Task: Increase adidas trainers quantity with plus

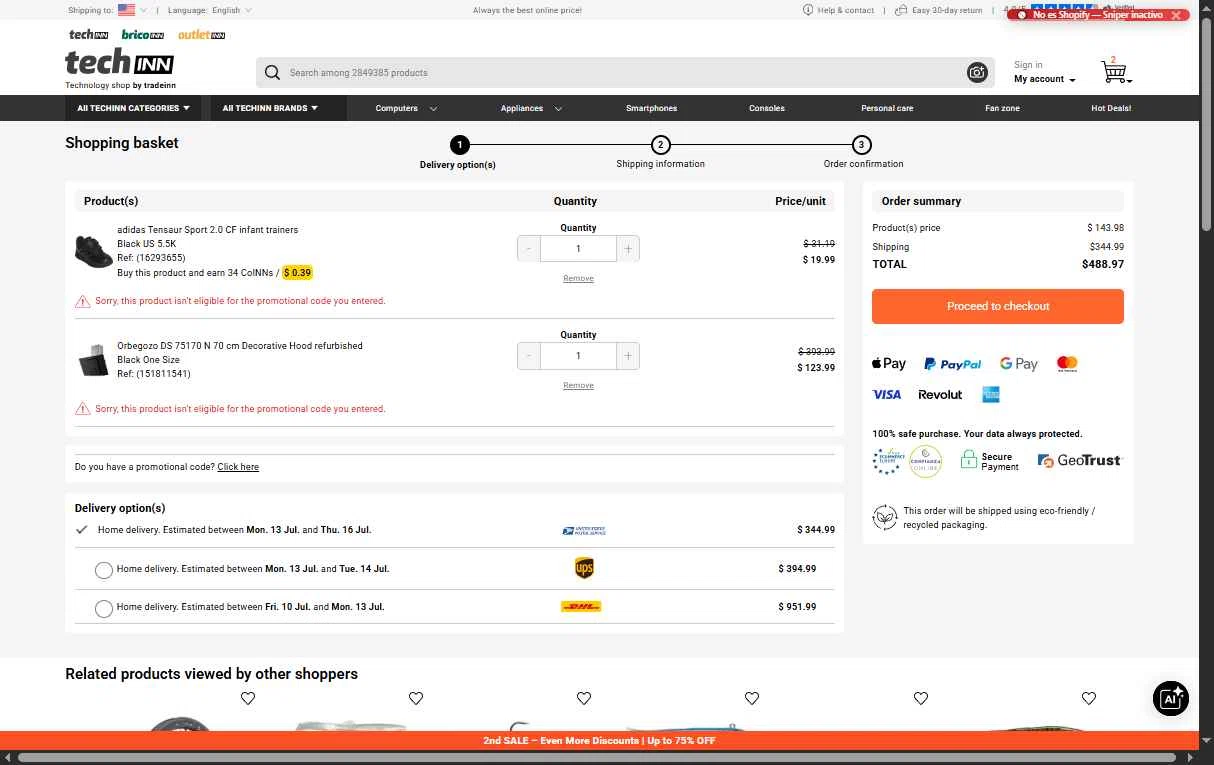Action: coord(628,249)
